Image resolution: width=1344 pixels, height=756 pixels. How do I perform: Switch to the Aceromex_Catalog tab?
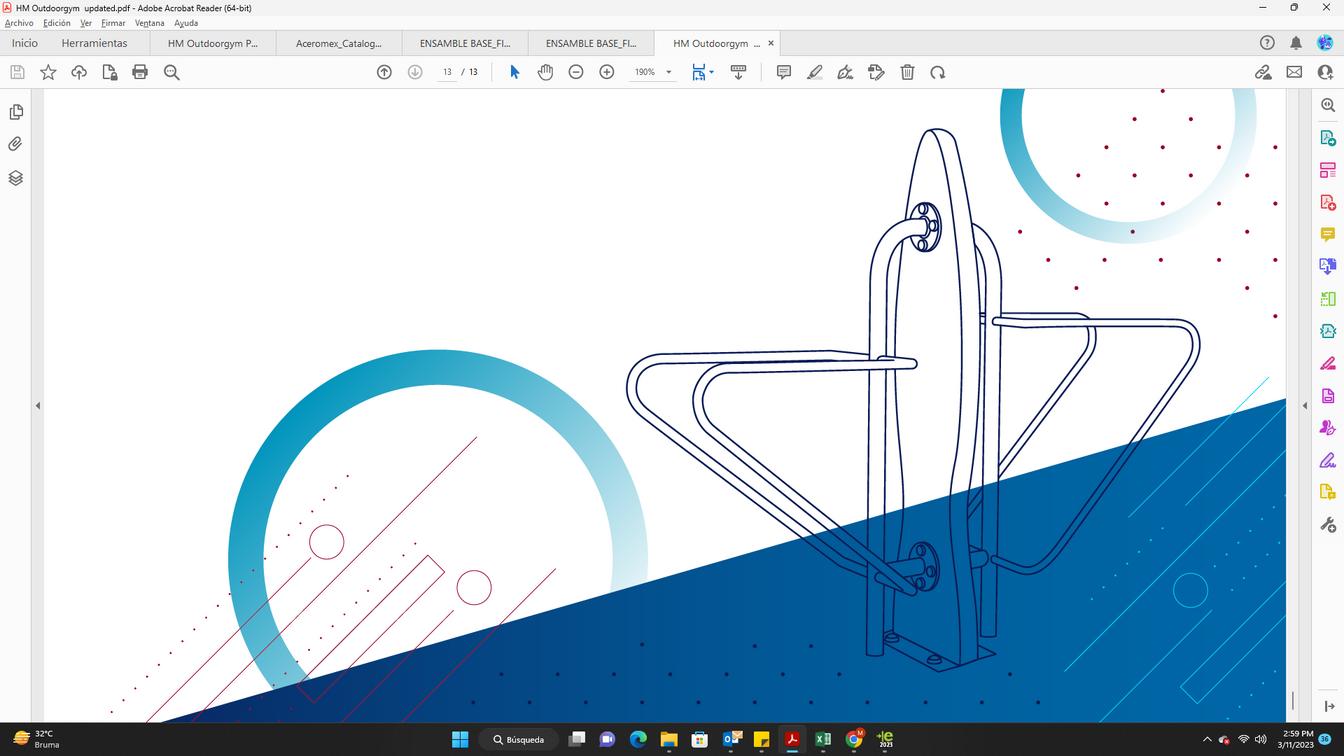click(339, 43)
